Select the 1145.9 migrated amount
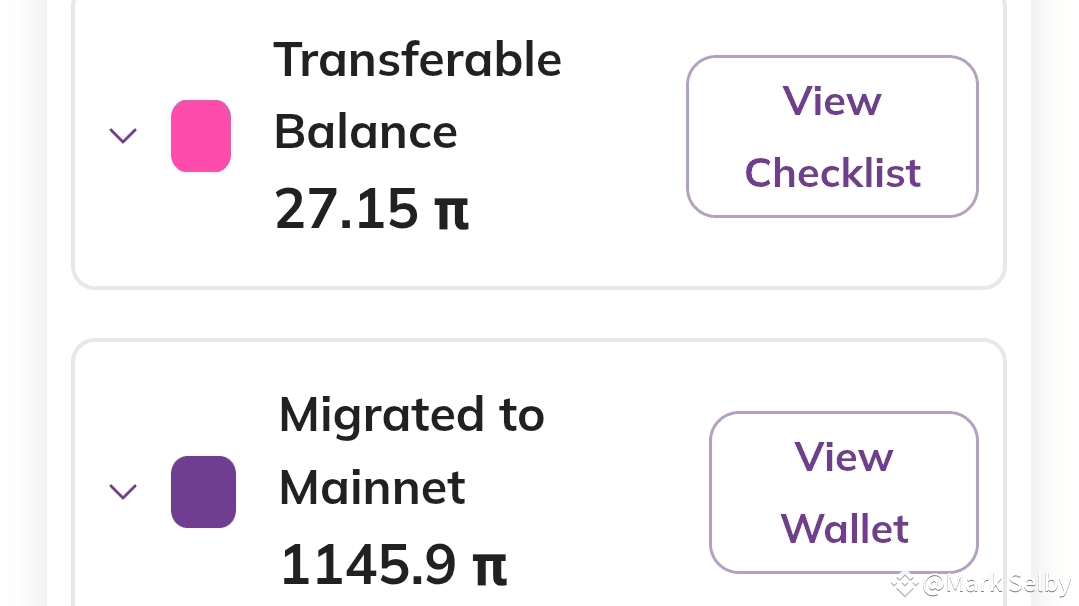Screen dimensions: 1079x606 tap(366, 565)
